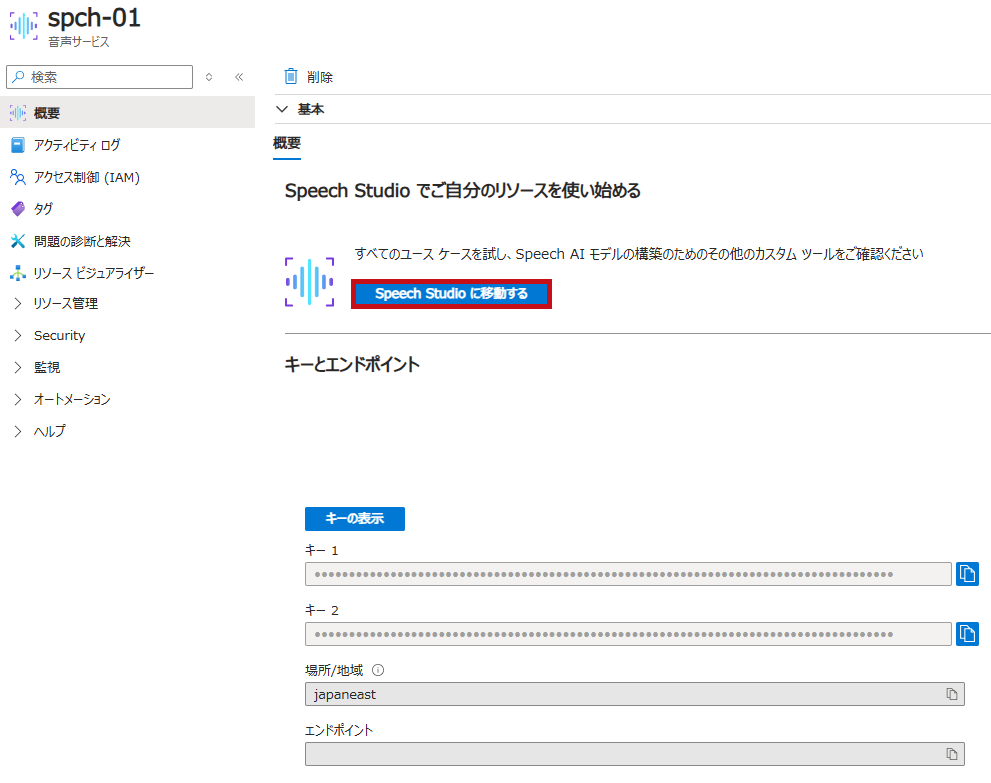Click the キーとエンドポイント heading
The height and width of the screenshot is (783, 991).
(x=352, y=365)
